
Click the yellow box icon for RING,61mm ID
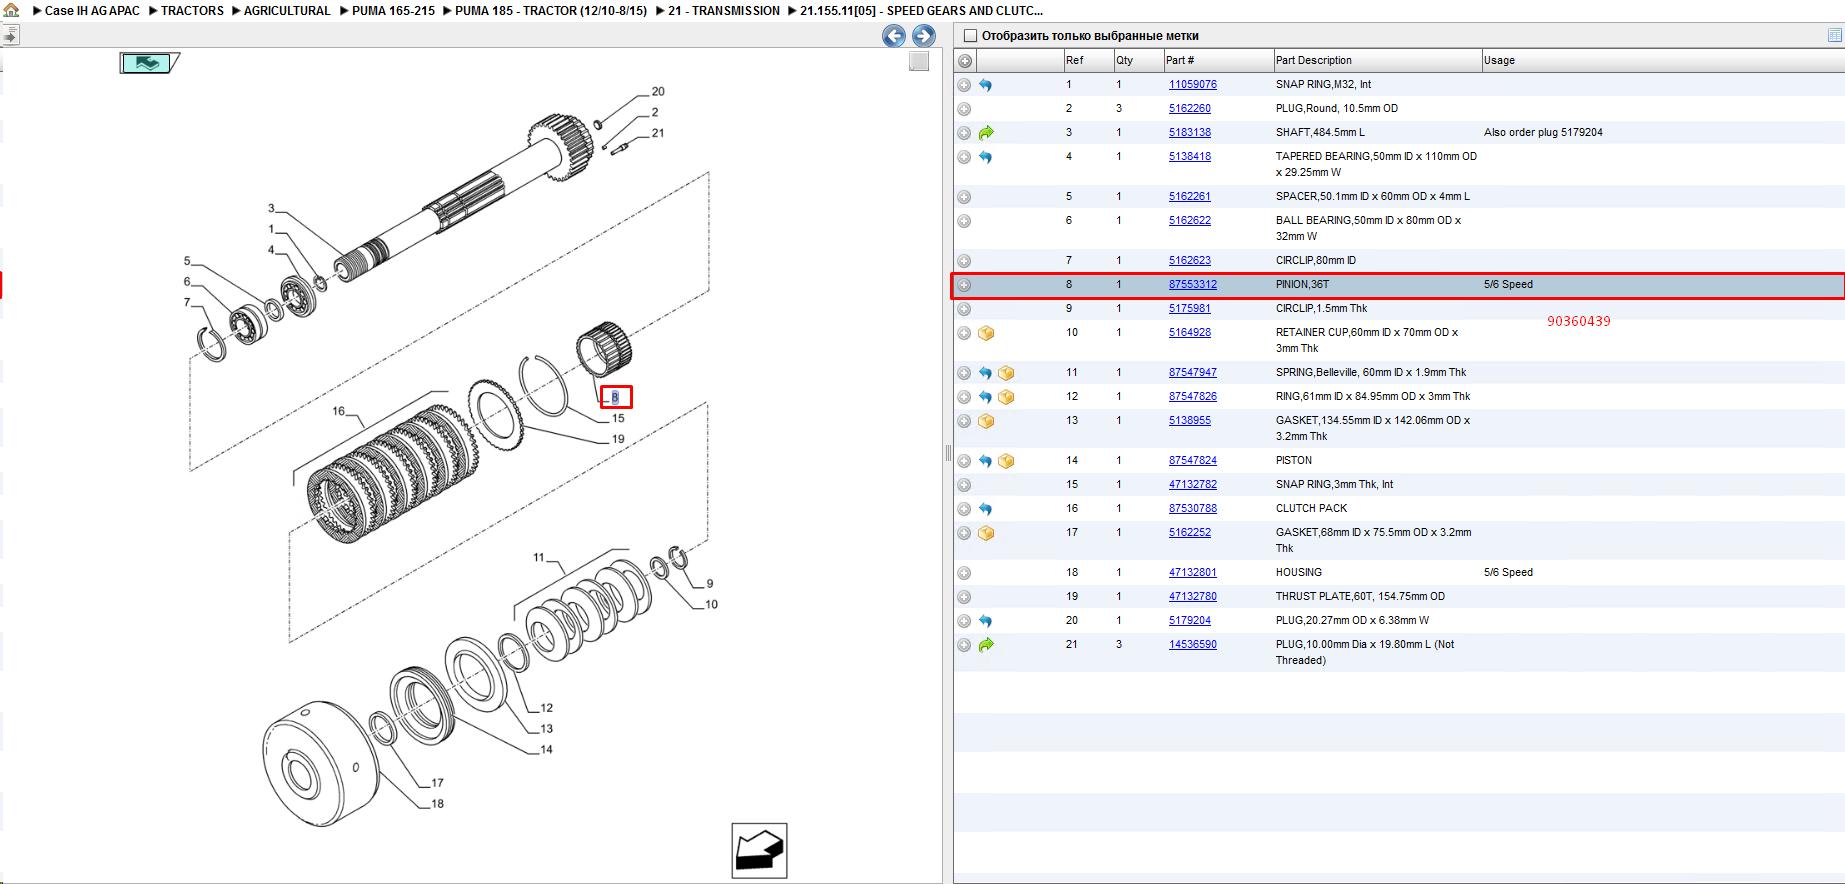pos(1006,397)
